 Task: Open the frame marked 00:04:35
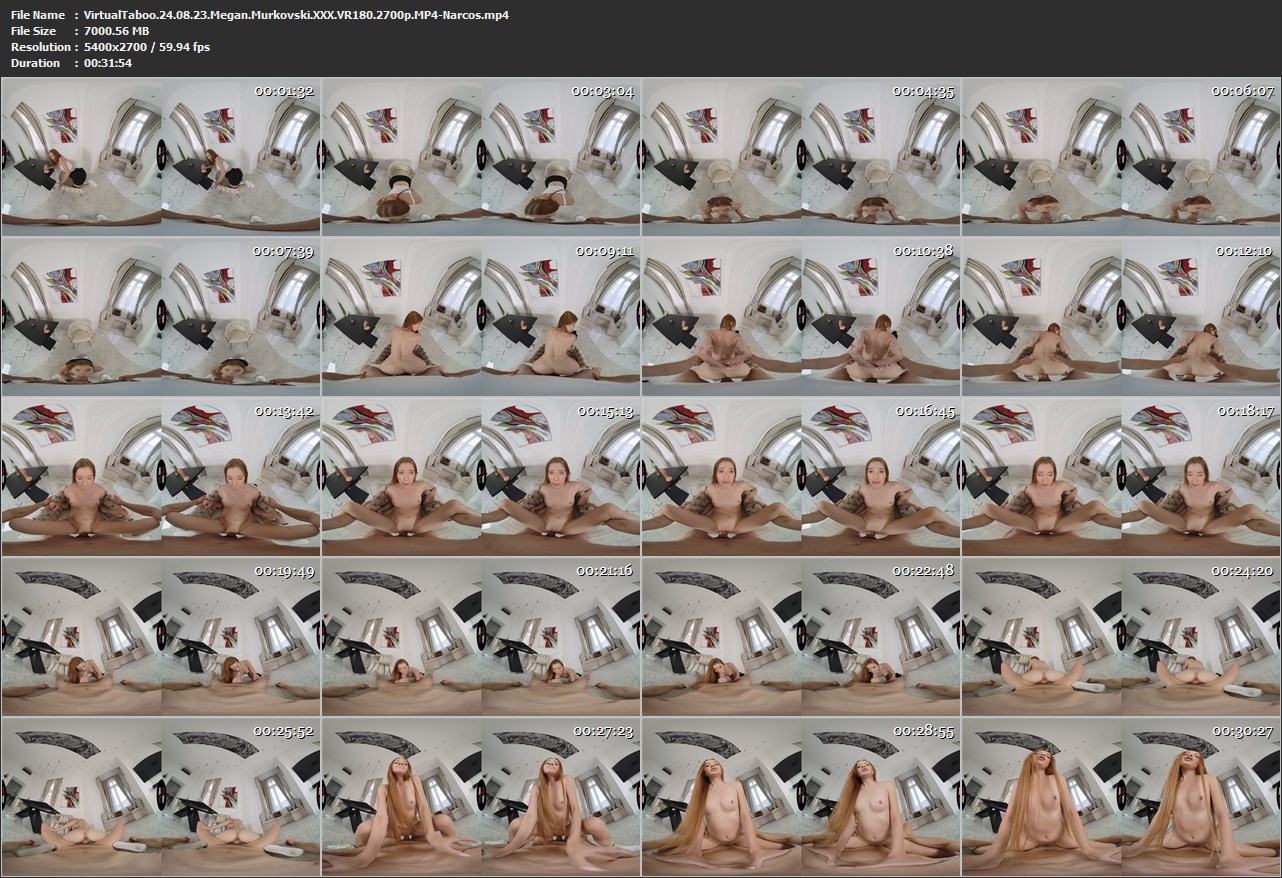click(x=801, y=156)
